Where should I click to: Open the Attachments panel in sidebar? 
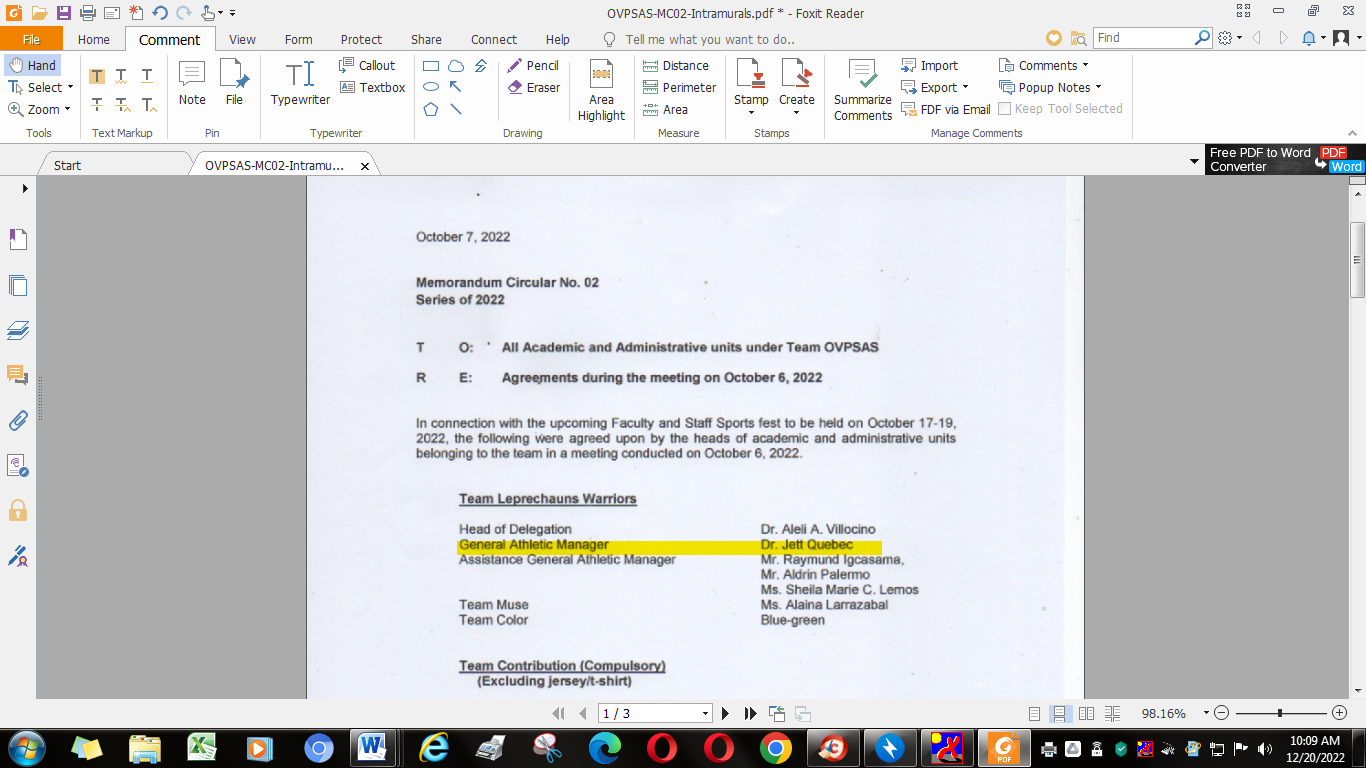[x=18, y=420]
